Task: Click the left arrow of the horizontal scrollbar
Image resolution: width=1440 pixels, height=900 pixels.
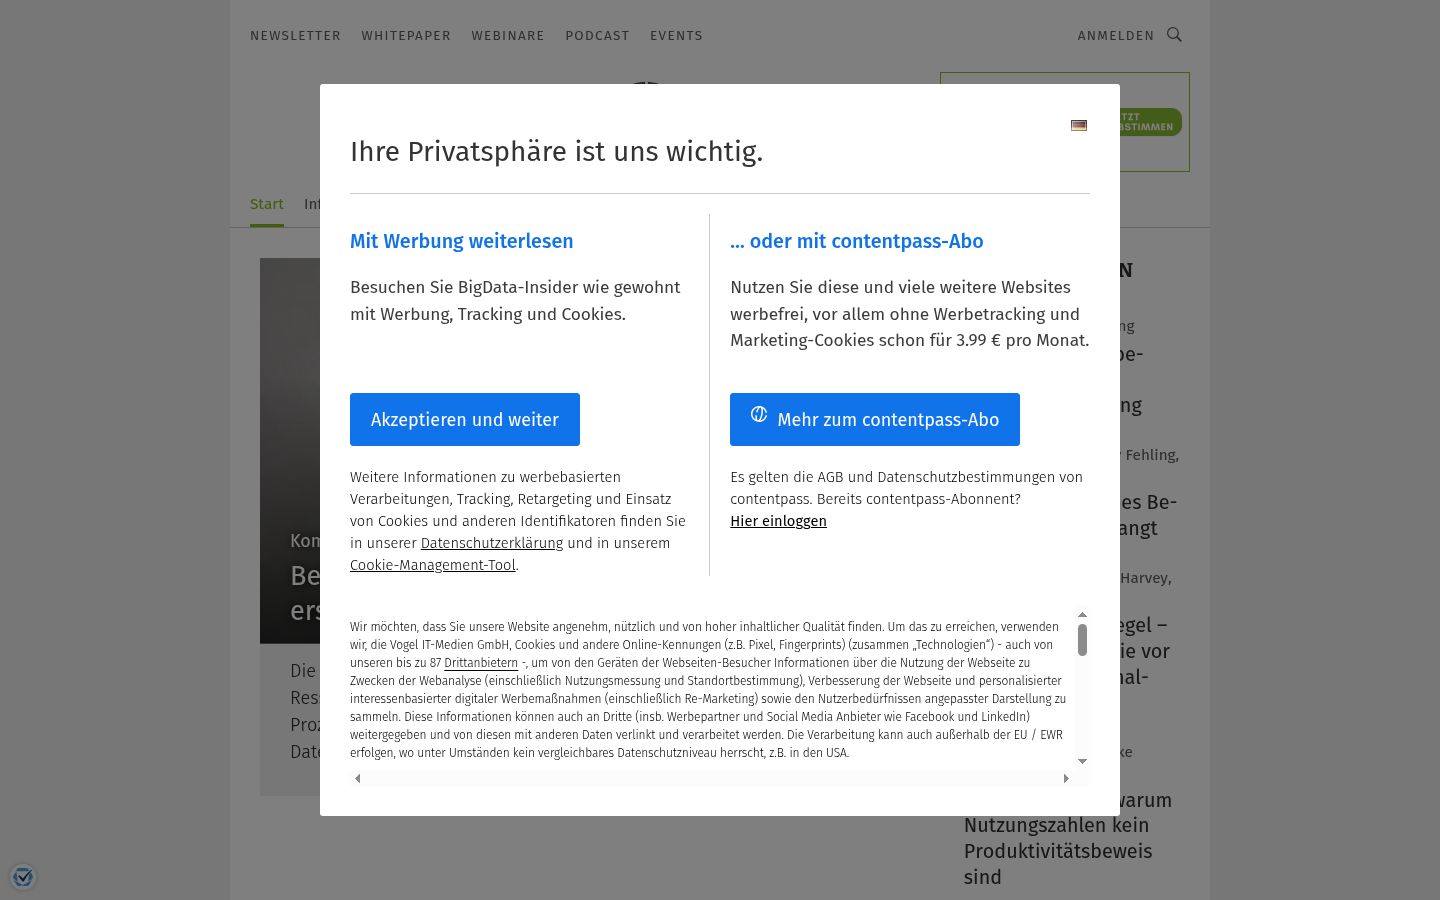Action: point(358,778)
